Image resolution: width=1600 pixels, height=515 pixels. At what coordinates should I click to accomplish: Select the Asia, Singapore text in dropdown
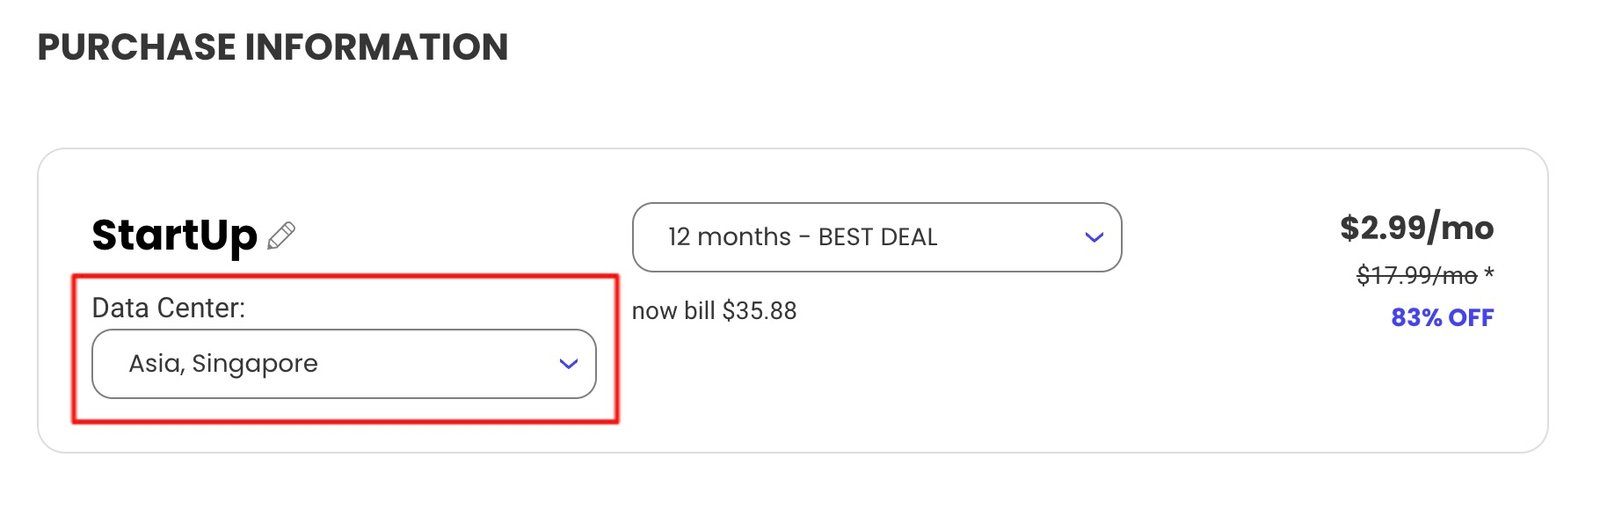(223, 364)
